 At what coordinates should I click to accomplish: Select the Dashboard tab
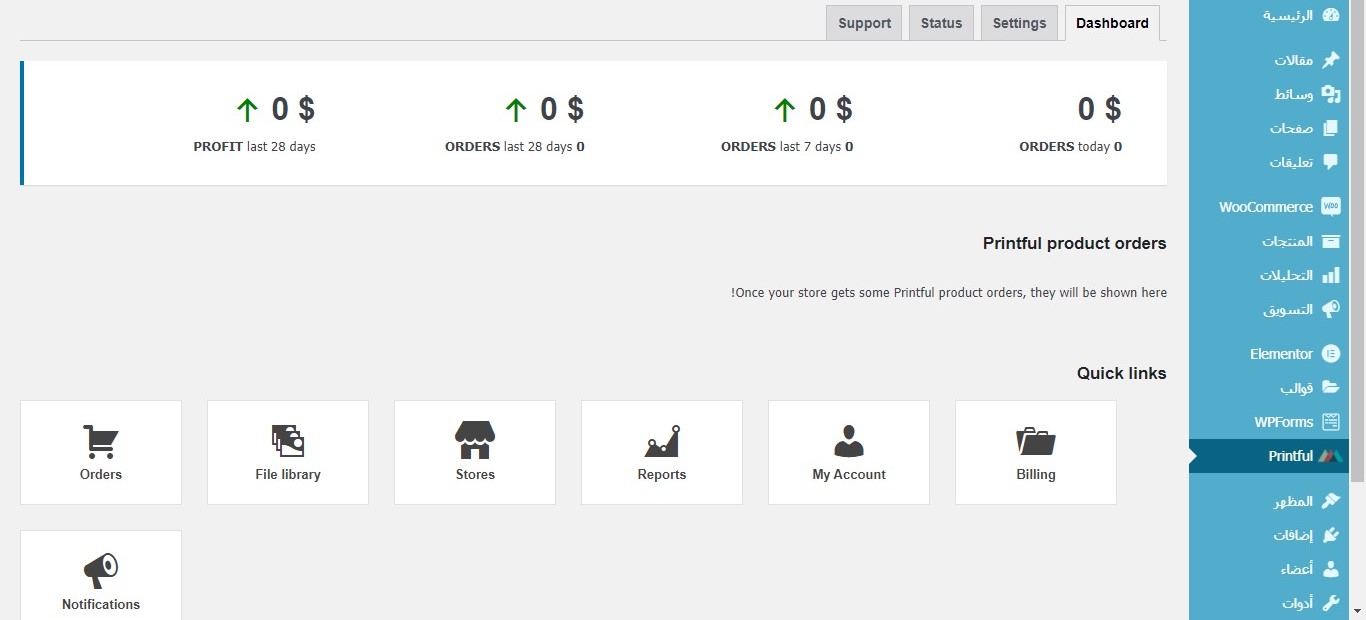[x=1112, y=23]
